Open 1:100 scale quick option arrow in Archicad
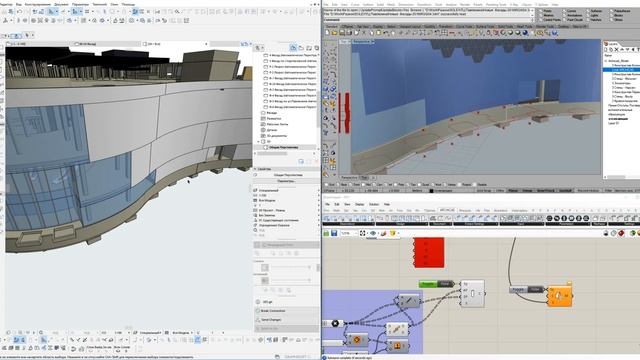Screen dimensions: 640x360 click(319, 196)
